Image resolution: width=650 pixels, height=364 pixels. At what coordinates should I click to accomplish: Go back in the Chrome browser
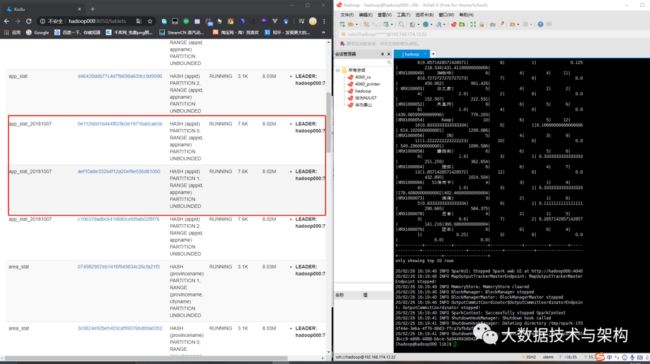click(x=6, y=21)
